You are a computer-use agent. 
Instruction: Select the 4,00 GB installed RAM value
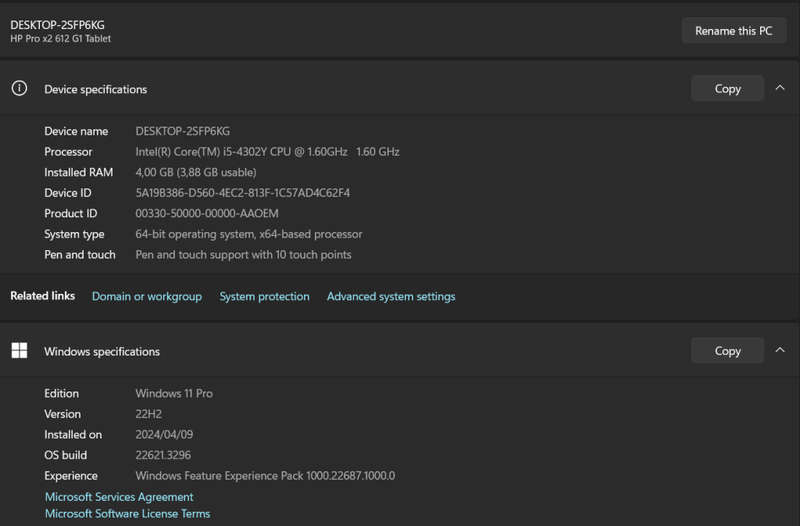tap(196, 172)
